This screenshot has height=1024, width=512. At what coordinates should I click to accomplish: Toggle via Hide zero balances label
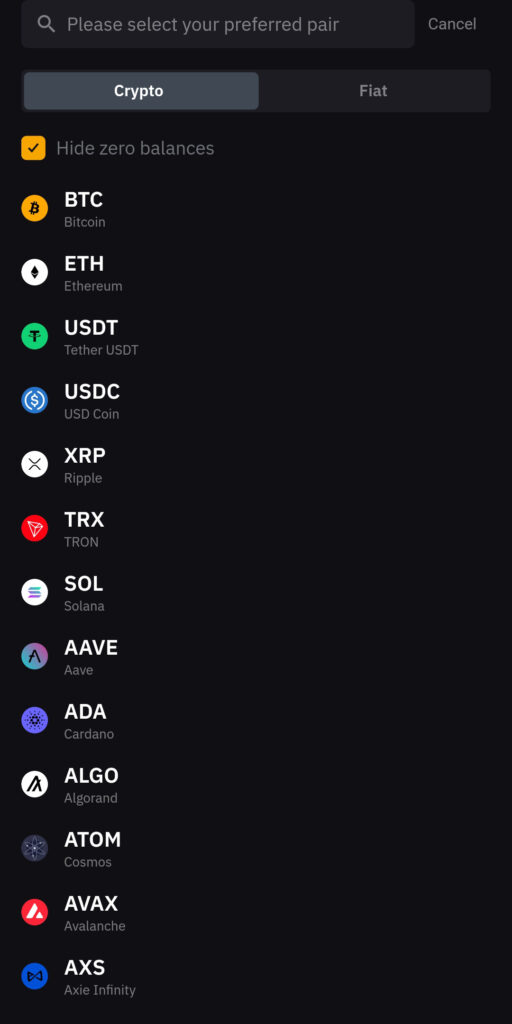click(x=135, y=148)
